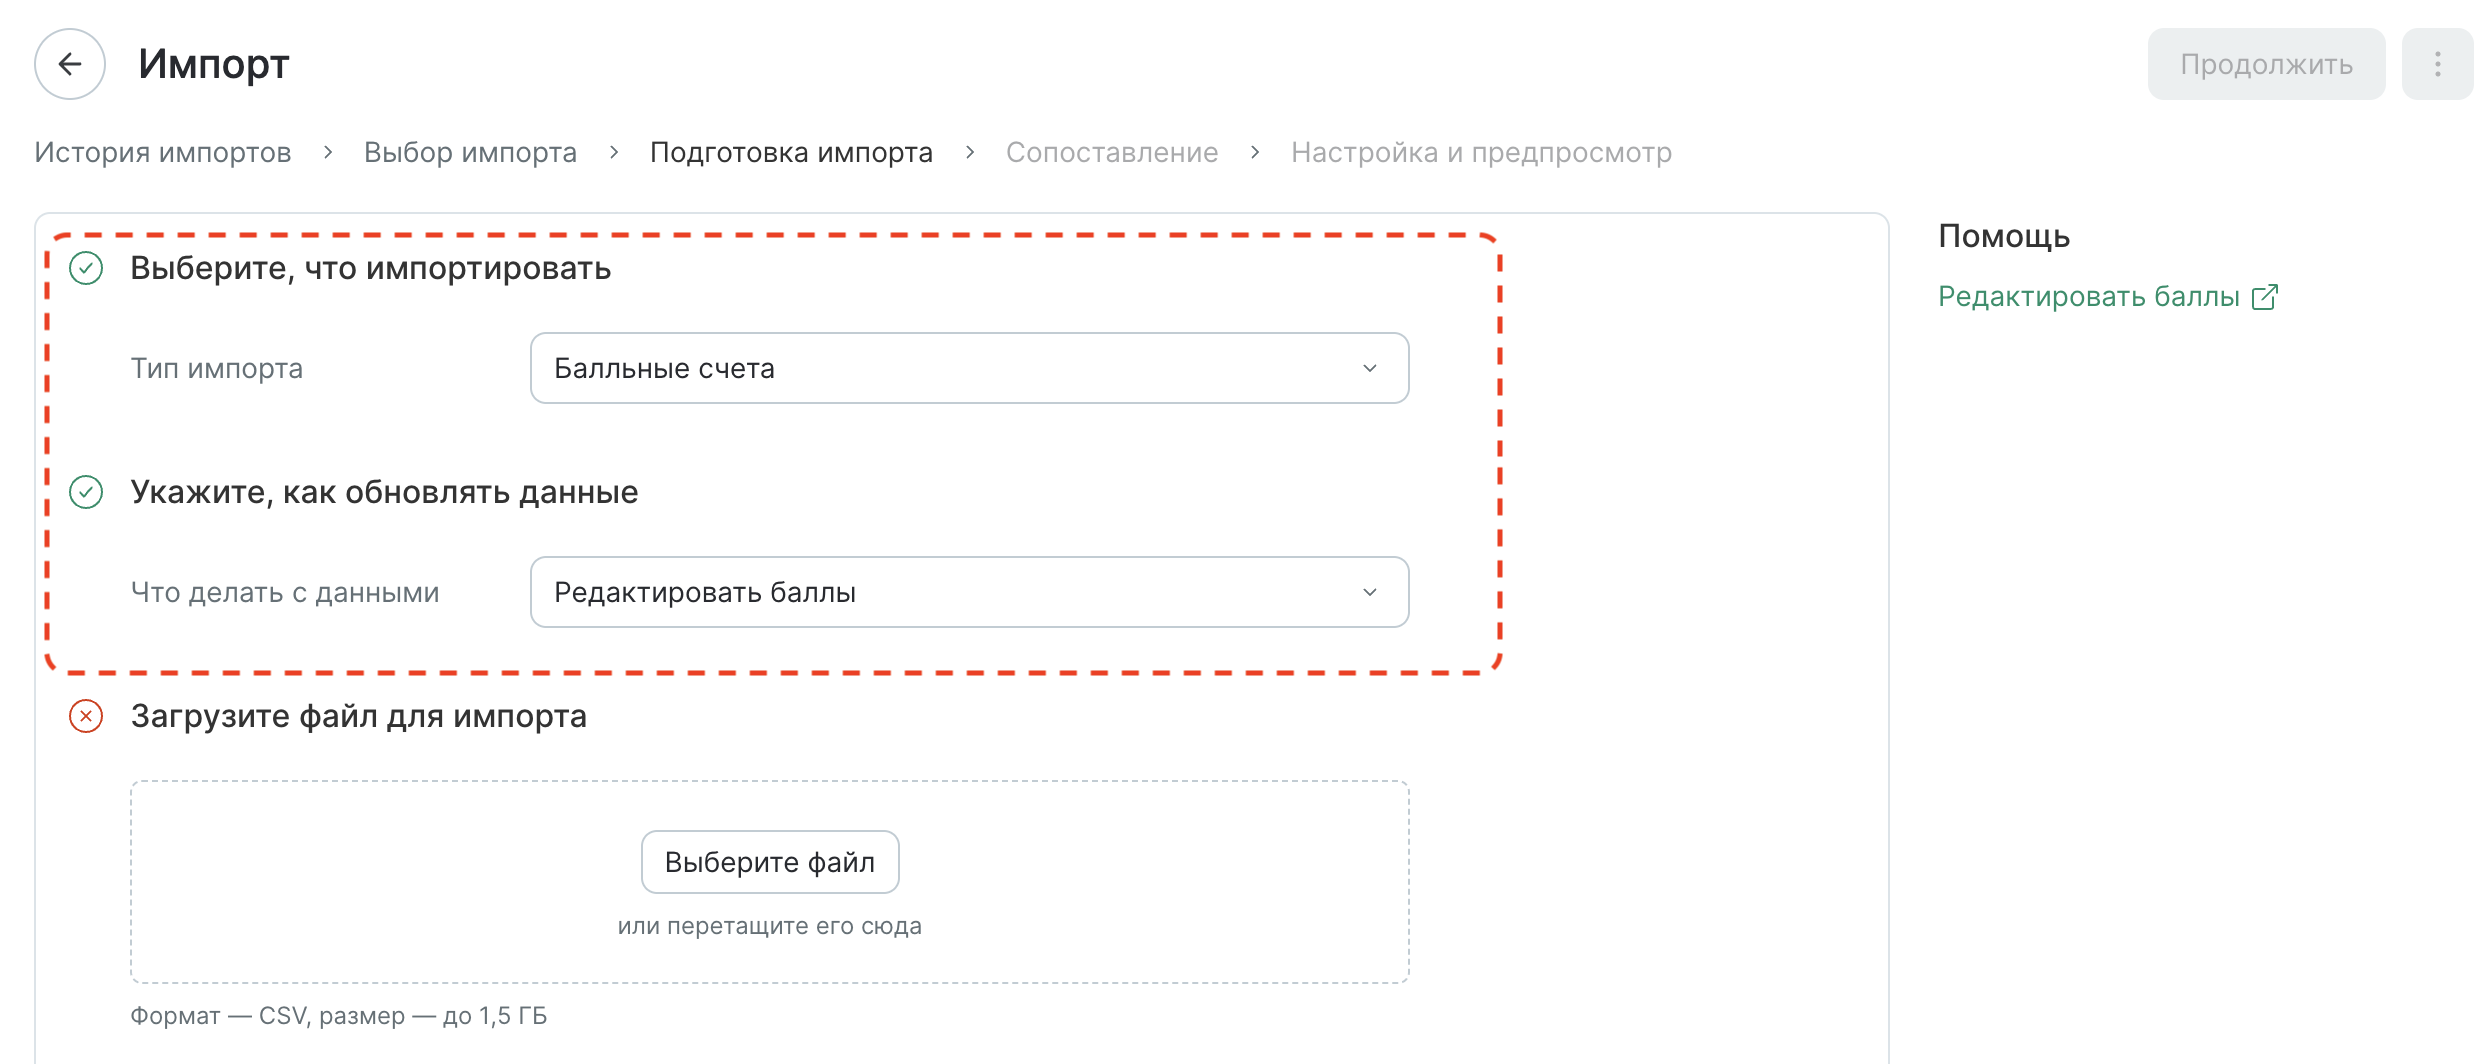Image resolution: width=2484 pixels, height=1064 pixels.
Task: Open the Редактировать баллы help link
Action: [2088, 297]
